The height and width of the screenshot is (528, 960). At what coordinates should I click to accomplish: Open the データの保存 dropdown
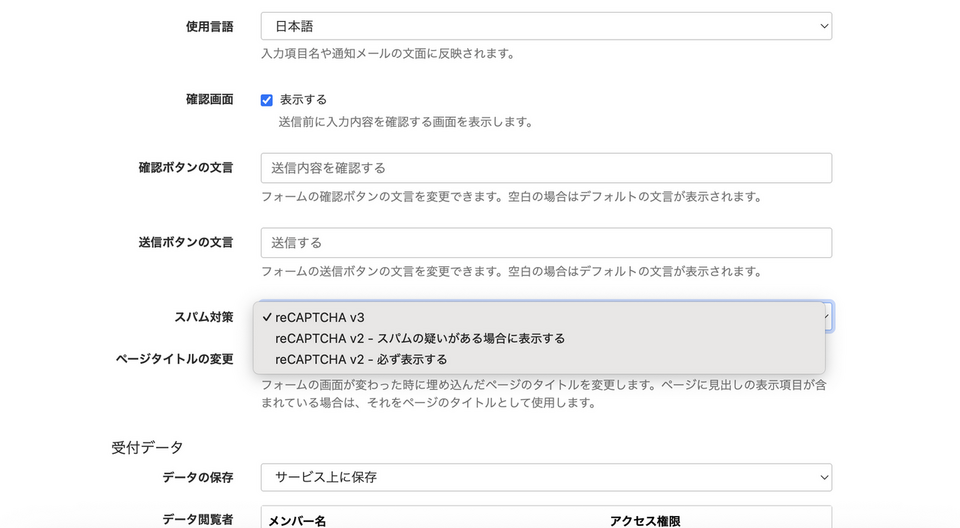545,477
